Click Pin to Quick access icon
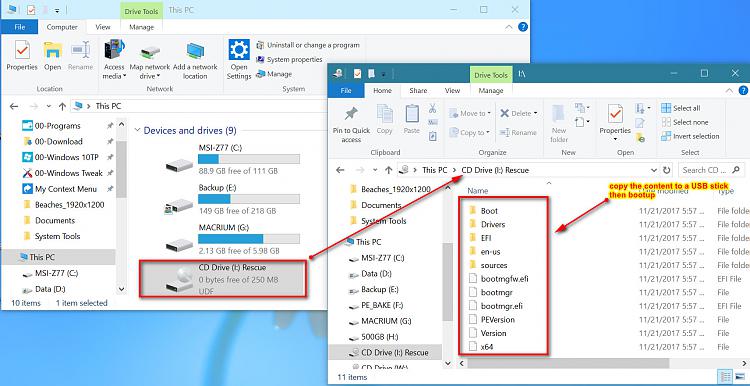 pyautogui.click(x=351, y=114)
